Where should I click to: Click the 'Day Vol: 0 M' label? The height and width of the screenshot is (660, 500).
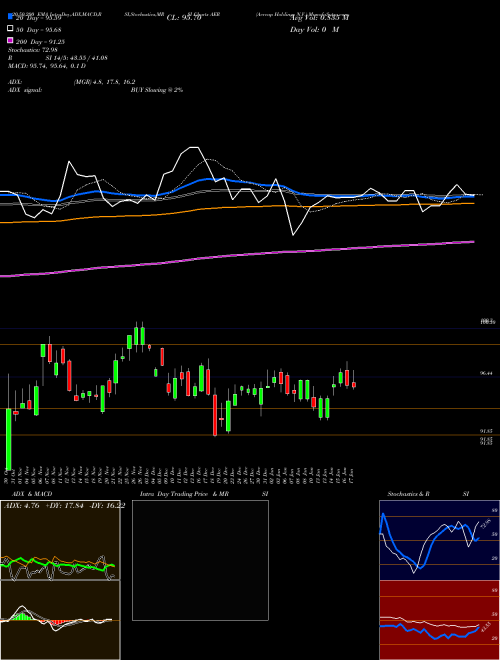pyautogui.click(x=314, y=29)
